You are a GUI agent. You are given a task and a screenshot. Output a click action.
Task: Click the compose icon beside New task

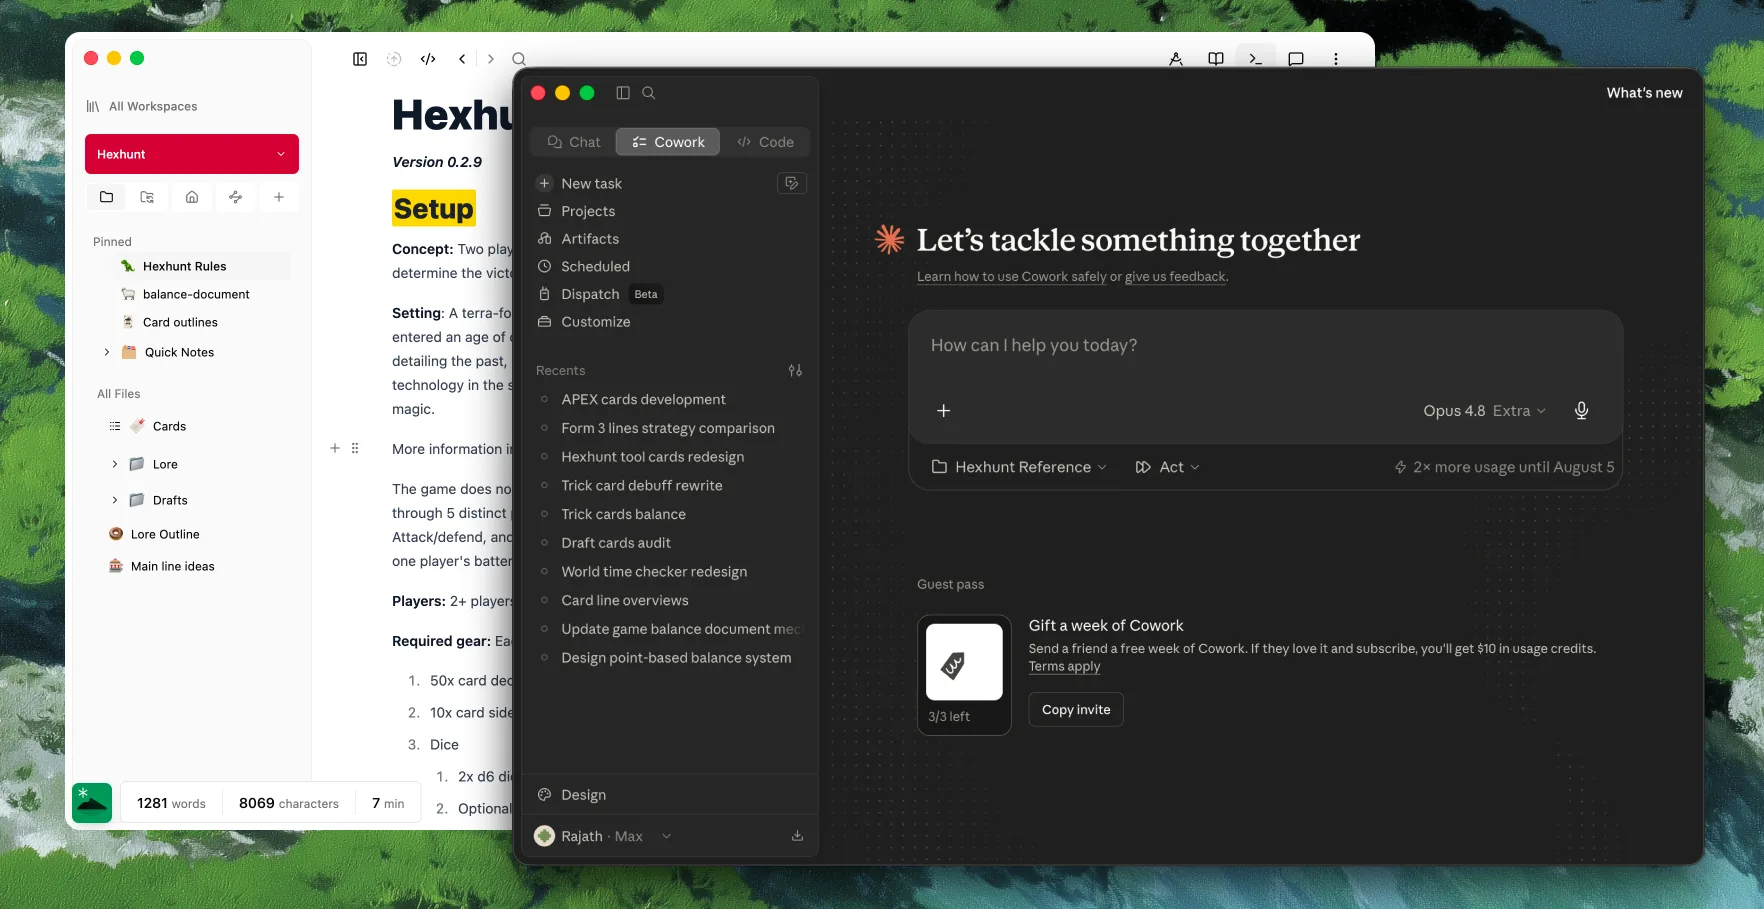point(792,183)
